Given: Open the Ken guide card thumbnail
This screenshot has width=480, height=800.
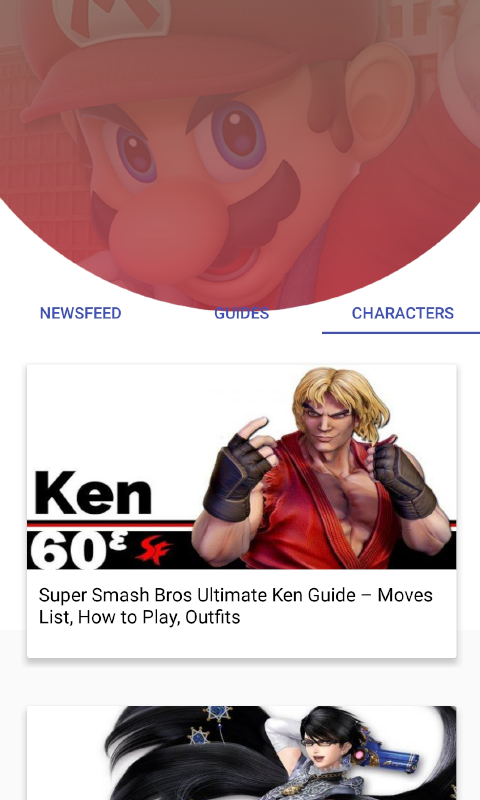Looking at the screenshot, I should [241, 467].
